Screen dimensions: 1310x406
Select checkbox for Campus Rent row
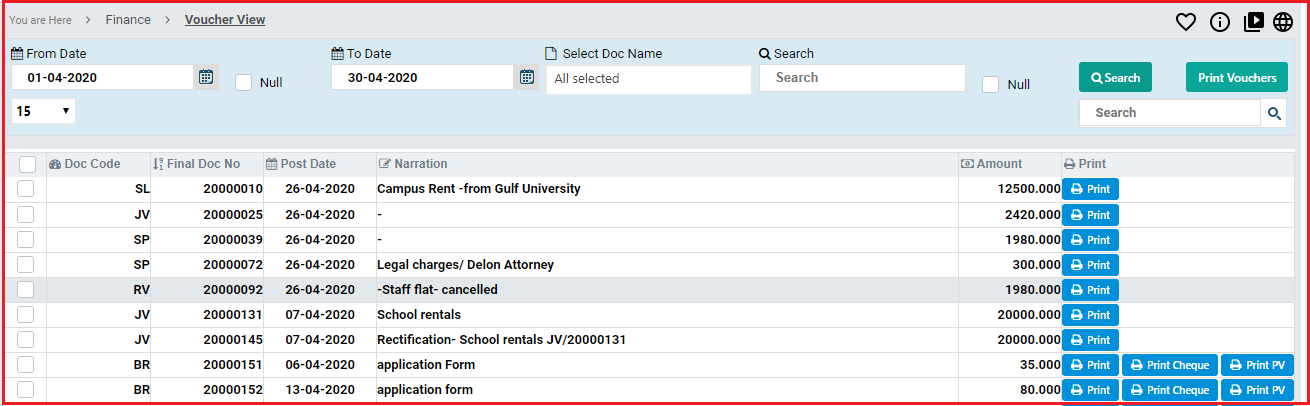(26, 188)
